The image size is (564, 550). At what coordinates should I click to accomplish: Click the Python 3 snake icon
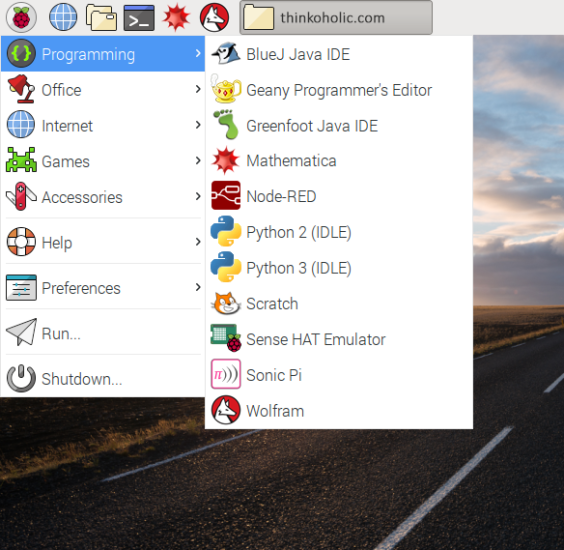(226, 267)
